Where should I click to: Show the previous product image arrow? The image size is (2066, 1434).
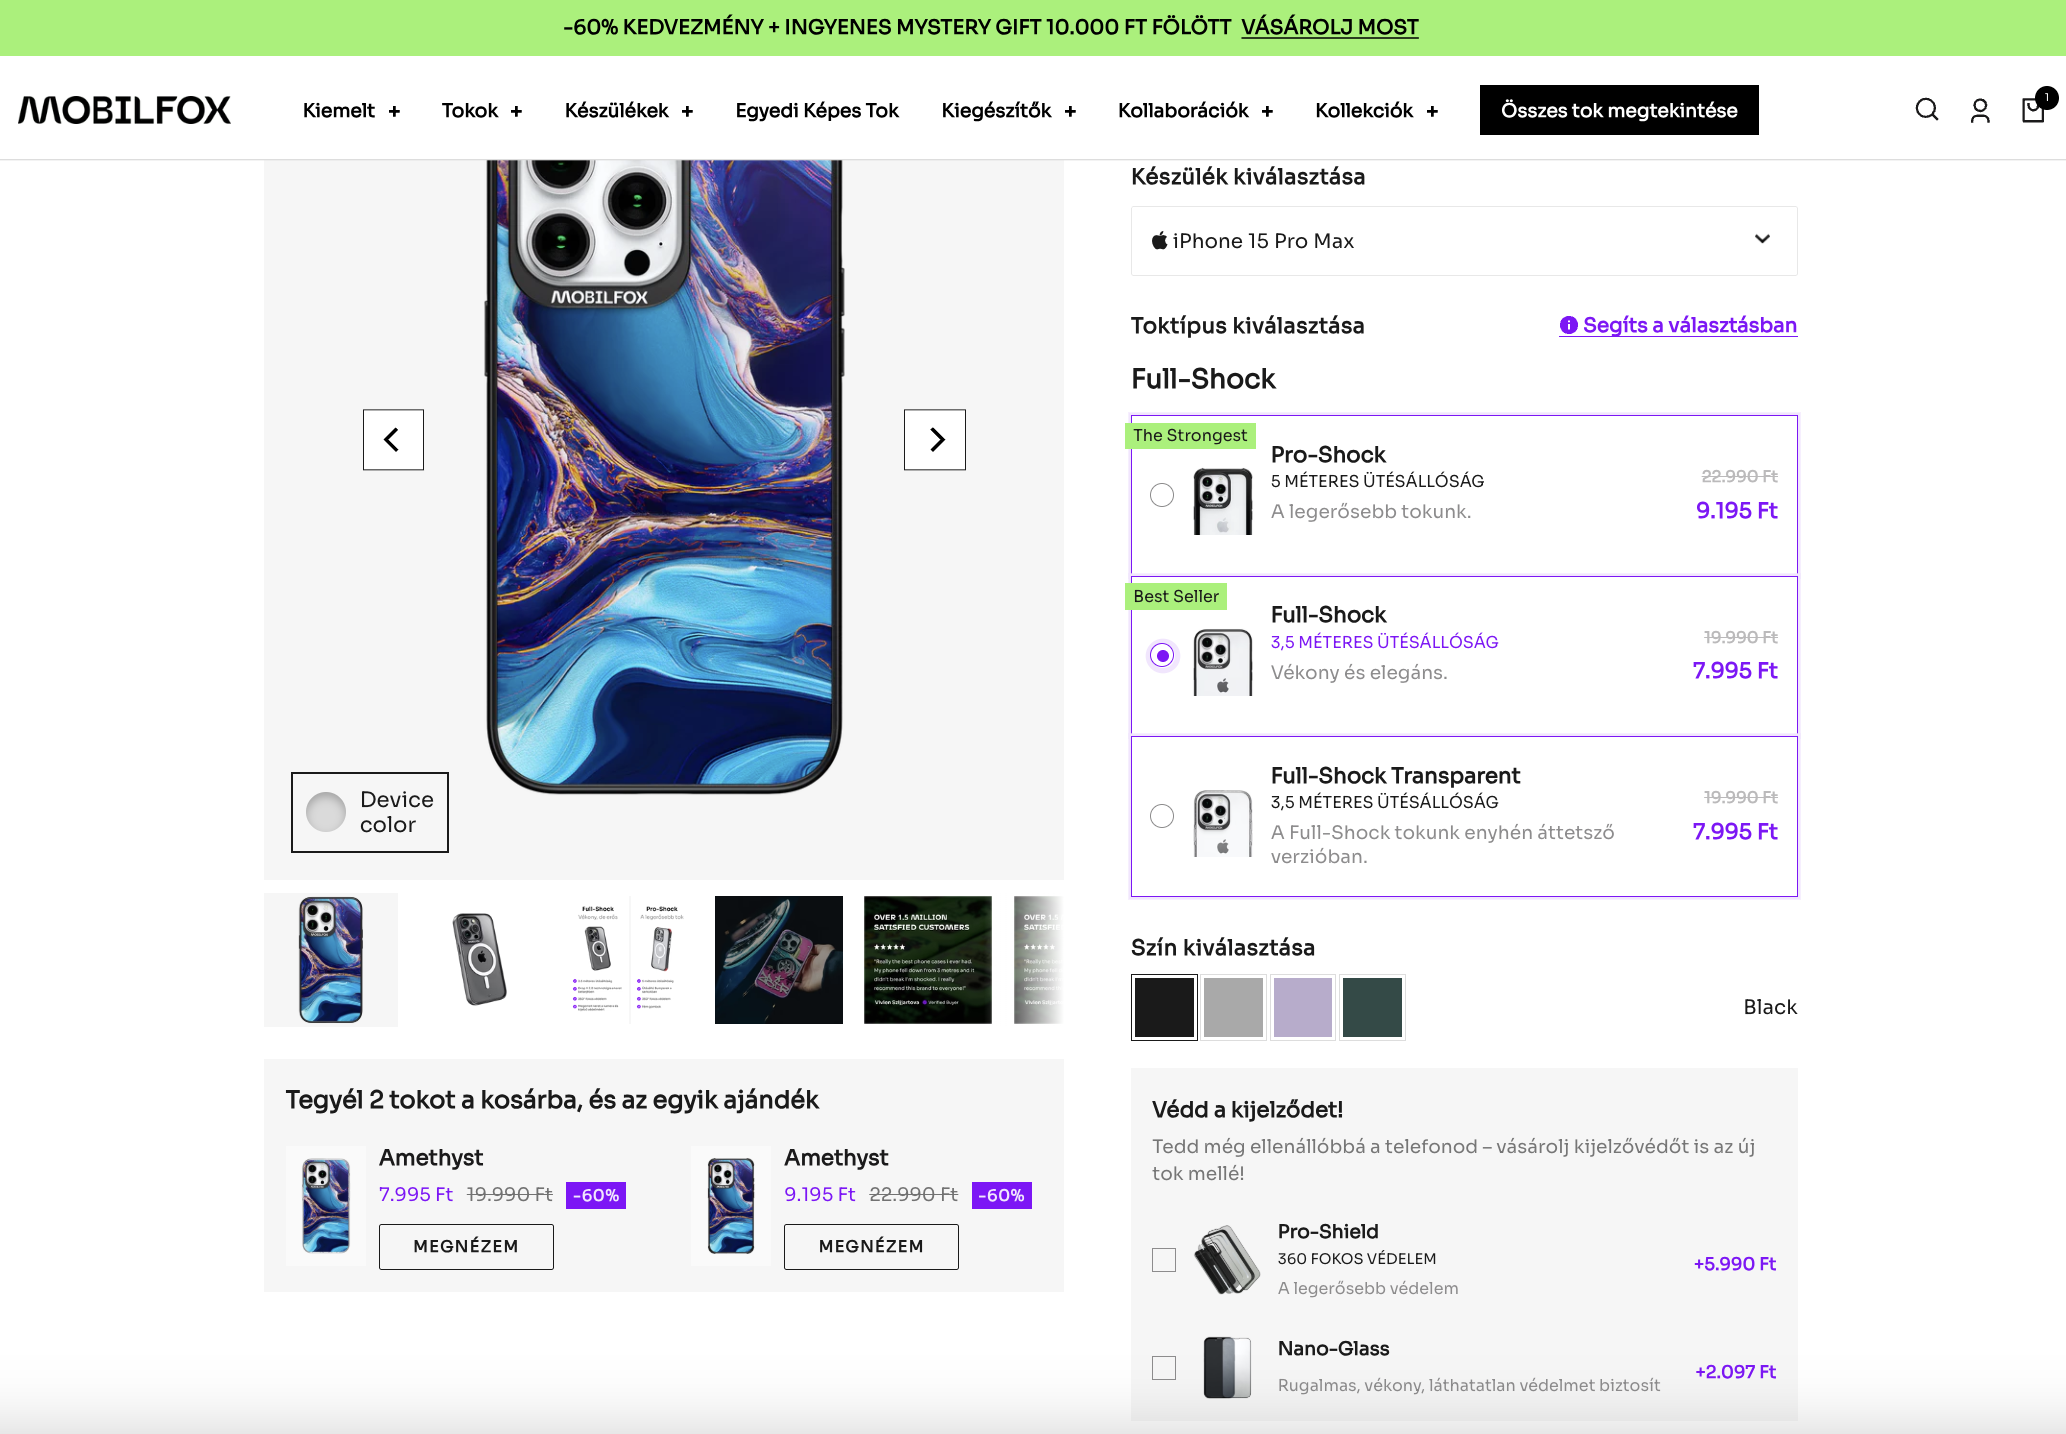tap(393, 439)
